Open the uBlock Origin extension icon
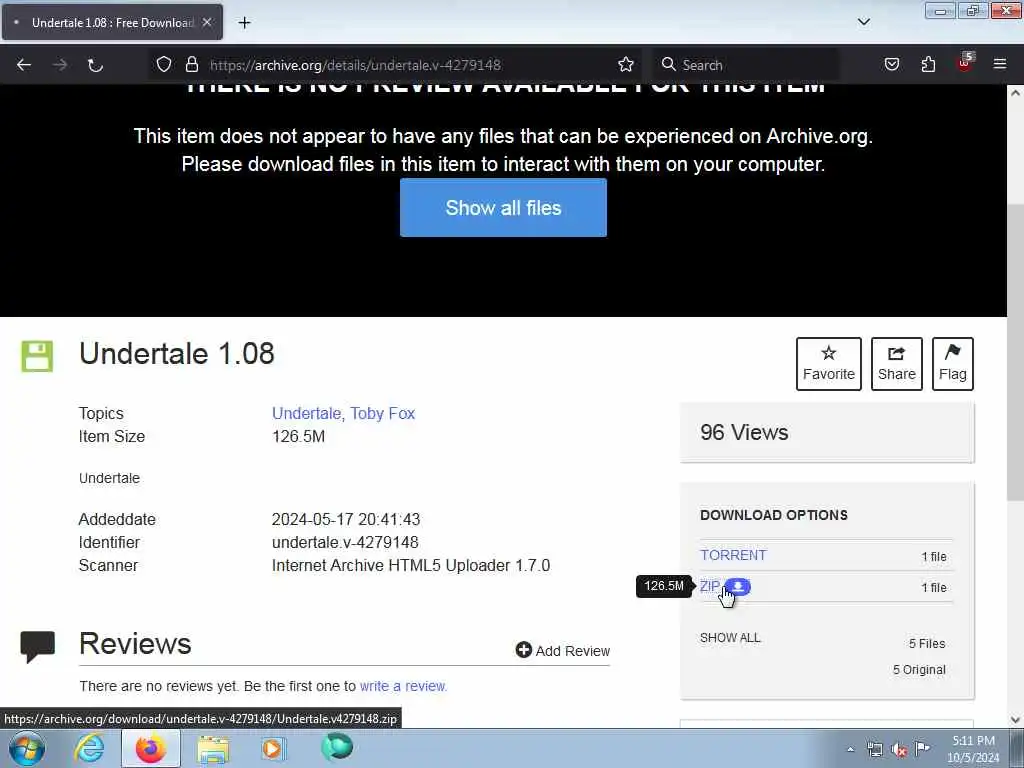 965,63
